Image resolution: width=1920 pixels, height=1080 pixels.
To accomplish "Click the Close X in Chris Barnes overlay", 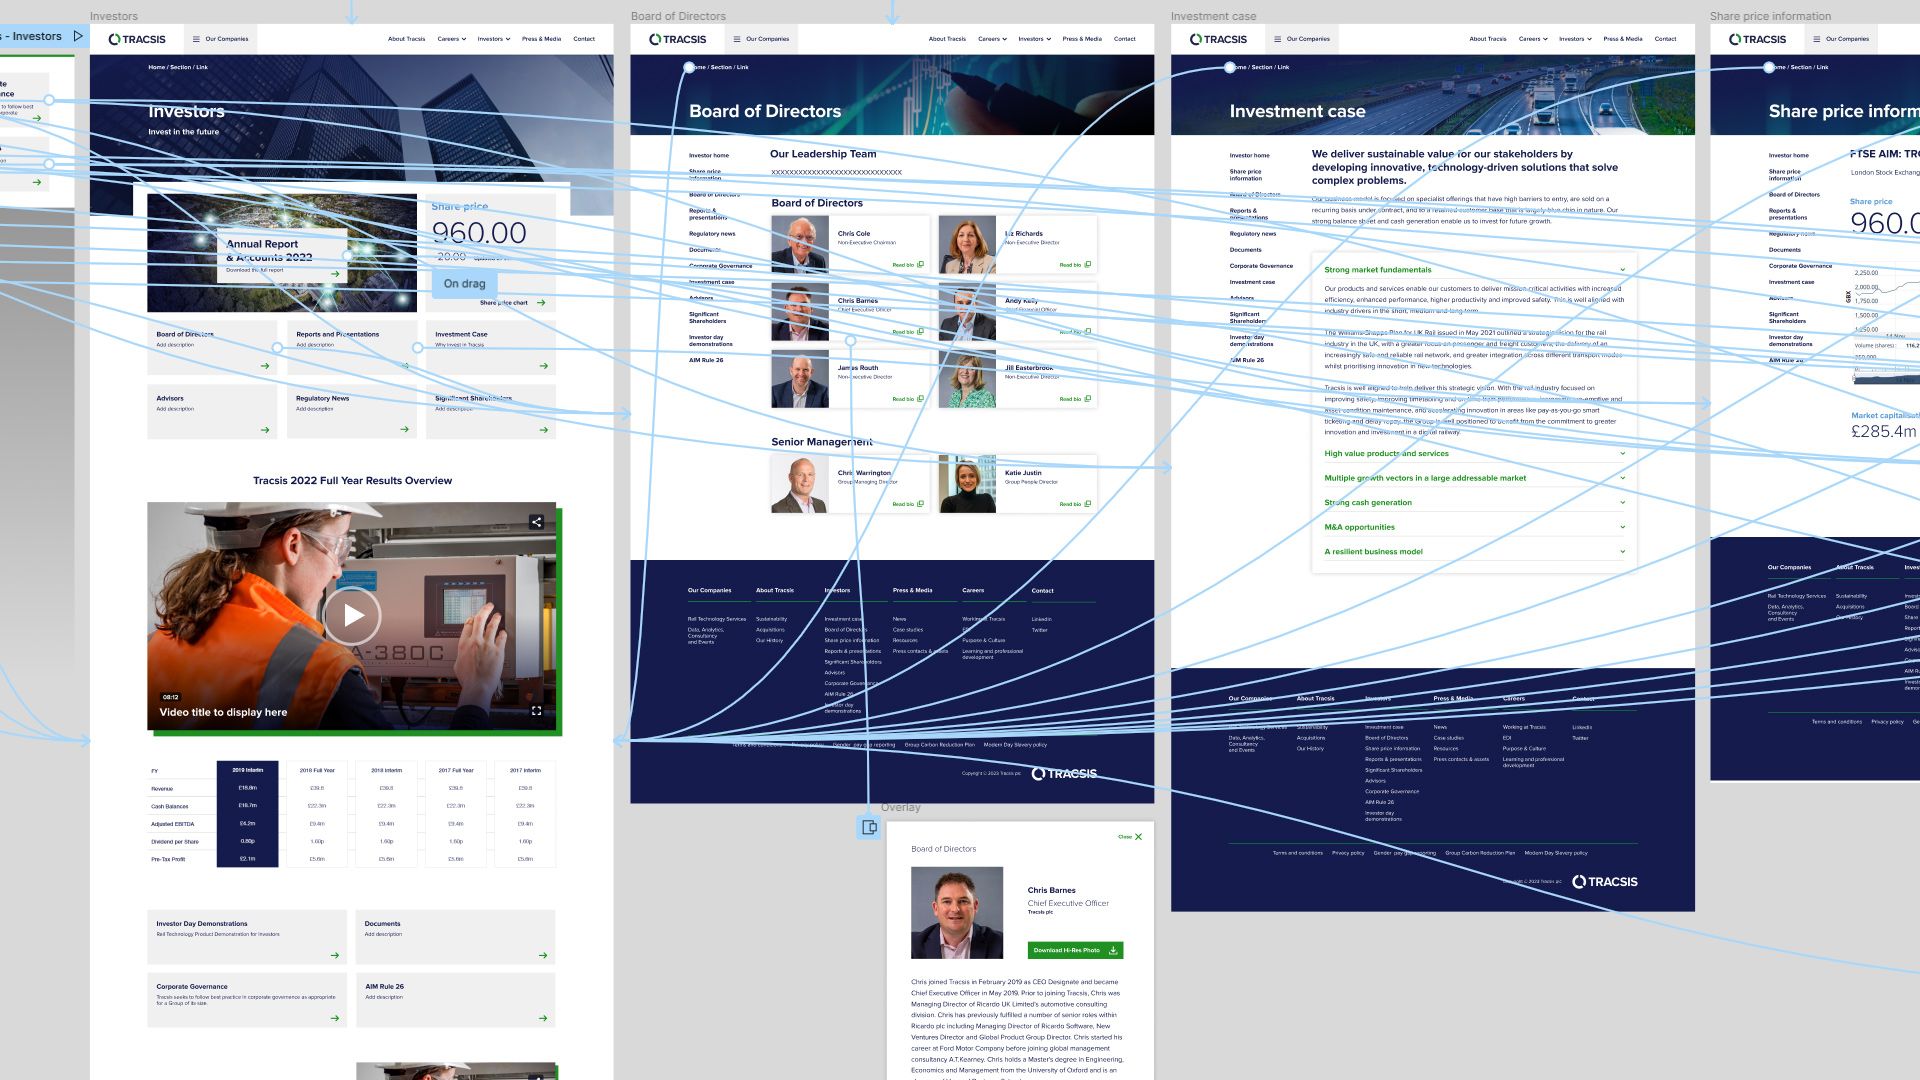I will (x=1138, y=837).
